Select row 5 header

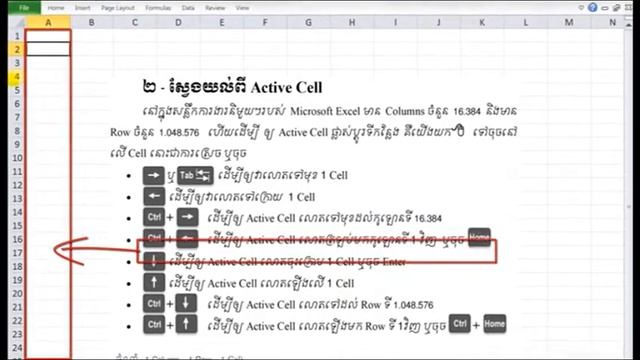(x=17, y=90)
